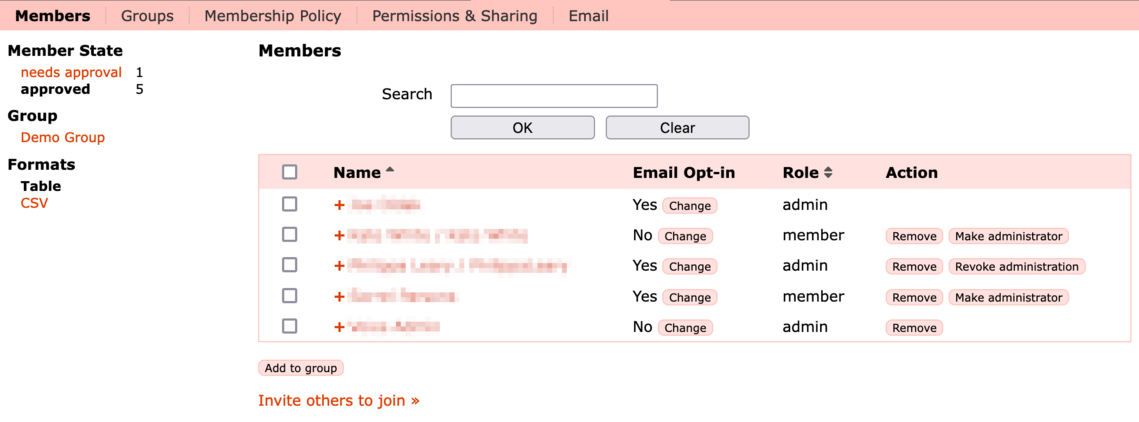
Task: Sort members by Role column arrows
Action: (x=828, y=173)
